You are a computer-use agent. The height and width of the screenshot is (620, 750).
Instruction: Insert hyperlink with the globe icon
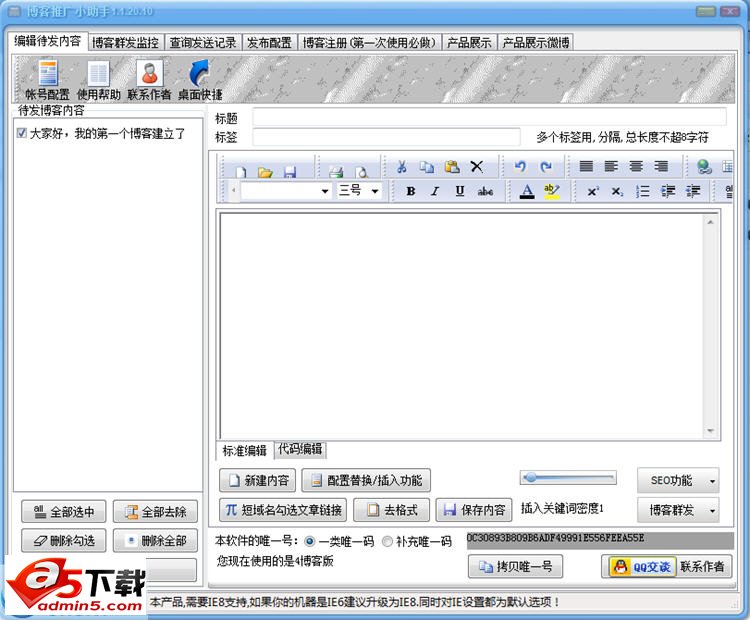(704, 166)
